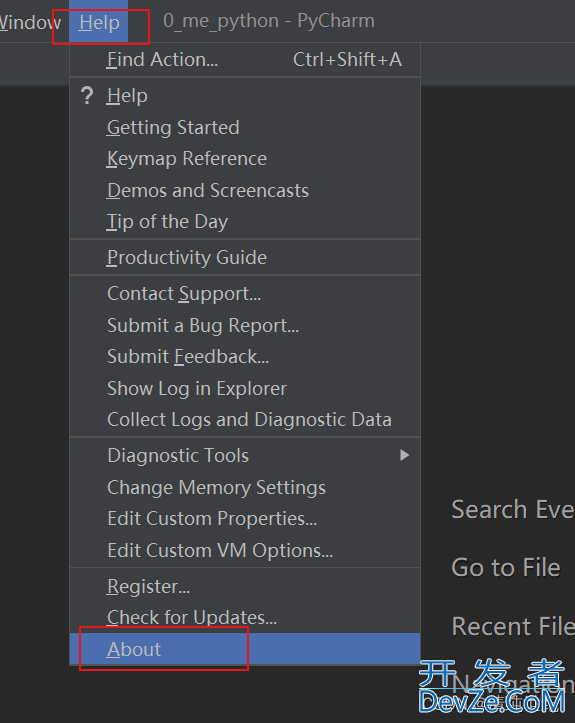Select Show Log in Explorer
This screenshot has height=723, width=575.
click(245, 389)
